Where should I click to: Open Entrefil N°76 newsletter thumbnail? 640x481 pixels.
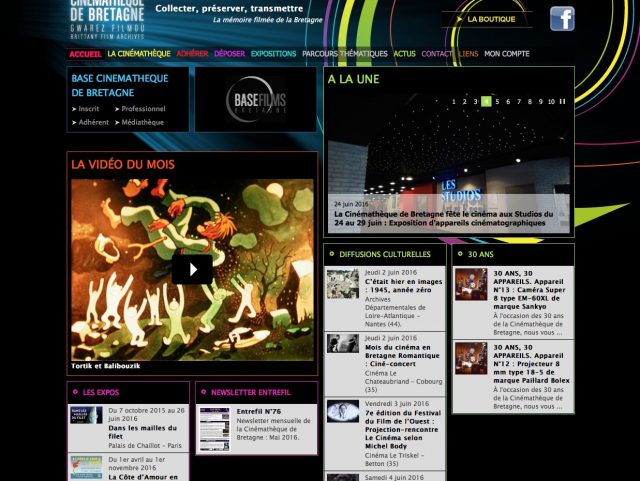pyautogui.click(x=215, y=429)
